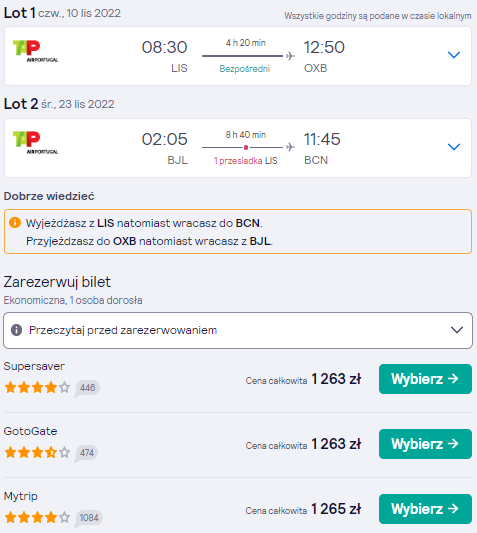This screenshot has width=477, height=533.
Task: Select the Mytrip offer with Wybierz
Action: coord(425,509)
